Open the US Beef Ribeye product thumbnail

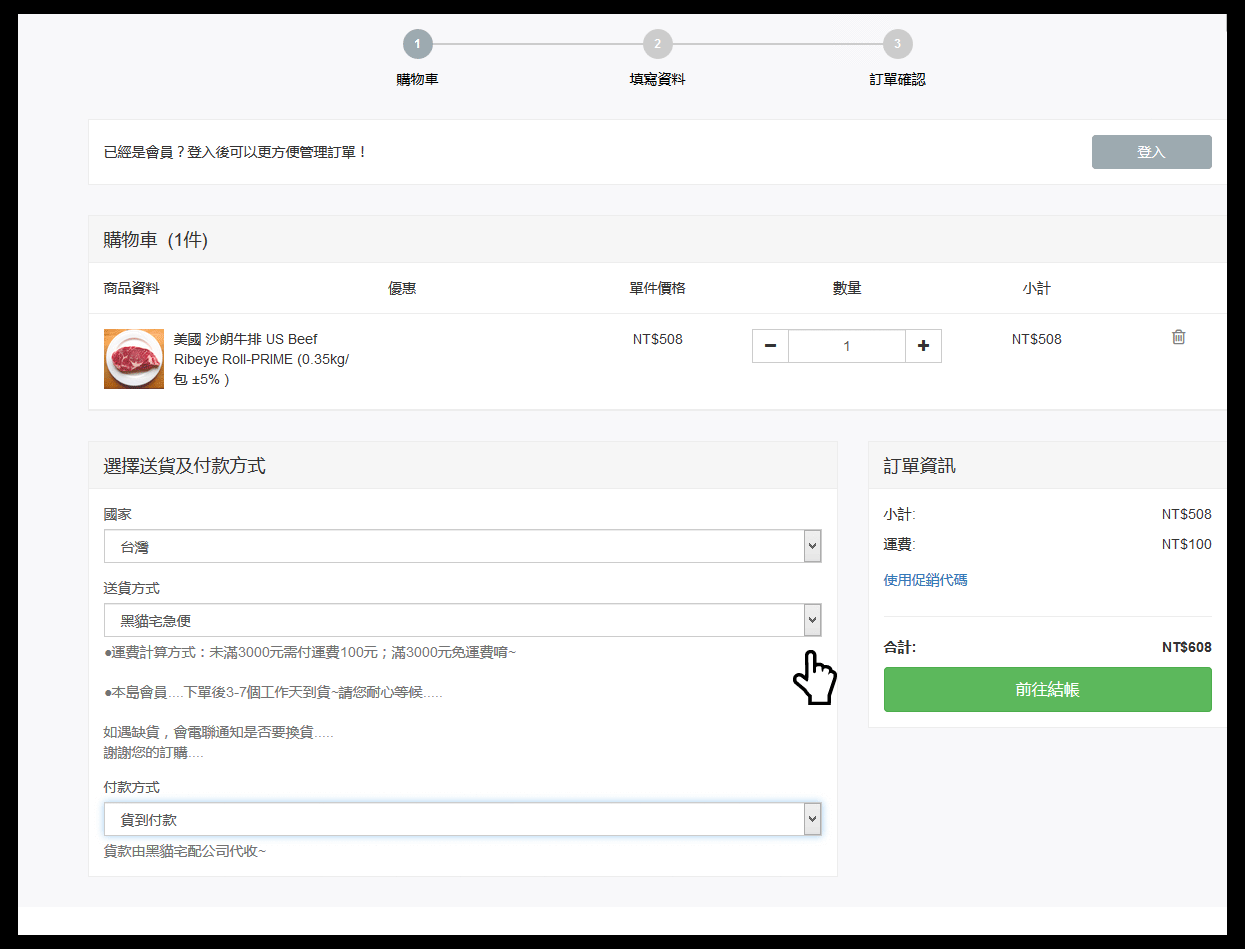coord(134,359)
